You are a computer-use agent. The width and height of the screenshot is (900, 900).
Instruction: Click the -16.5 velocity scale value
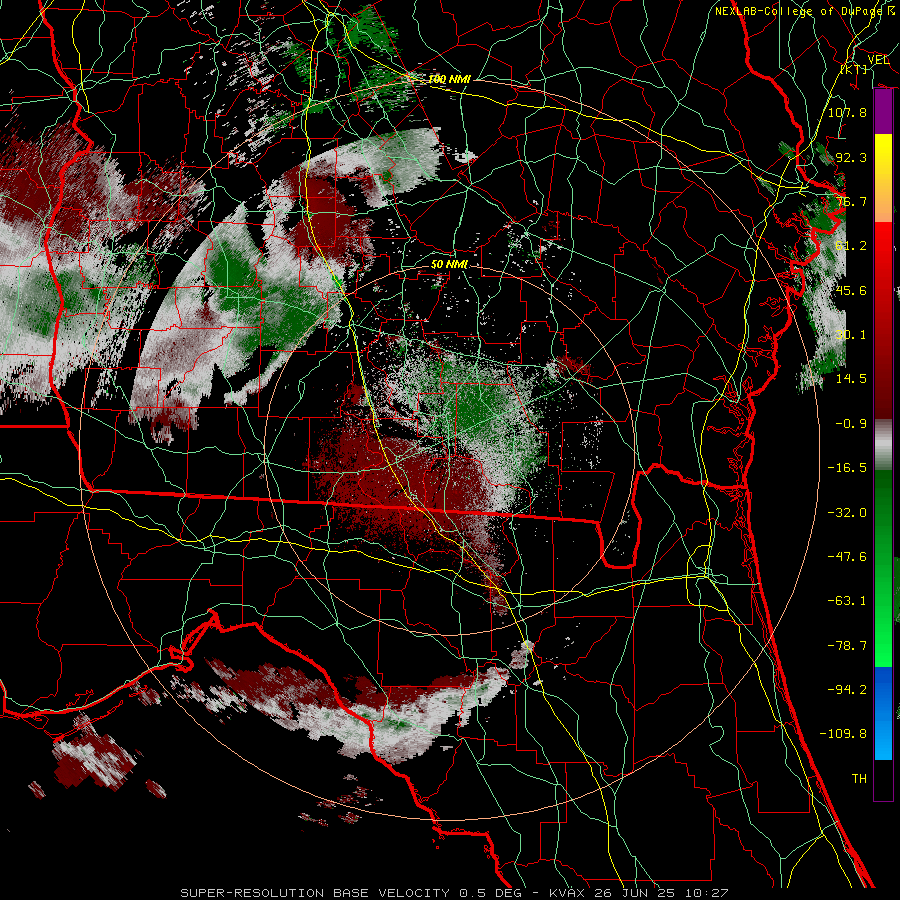coord(847,468)
